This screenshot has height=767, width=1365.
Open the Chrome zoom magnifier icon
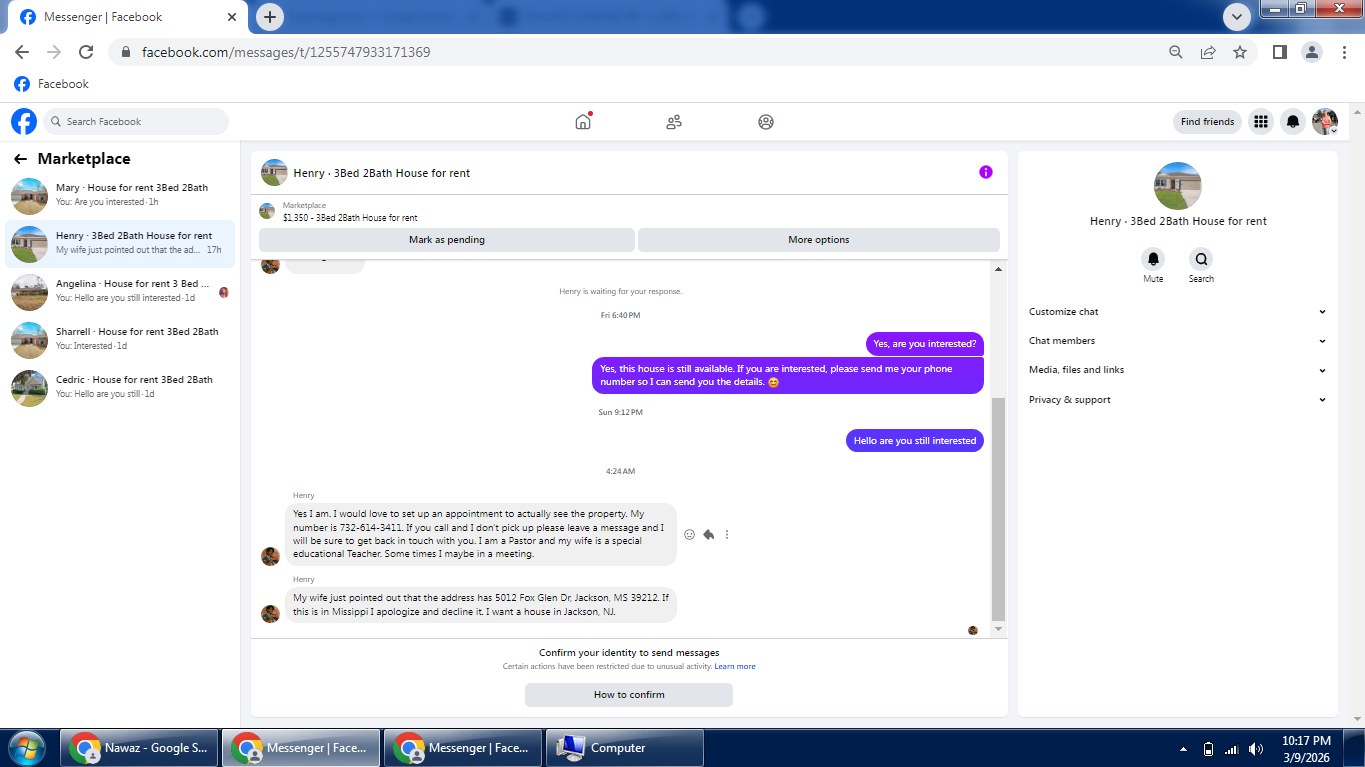[1176, 52]
